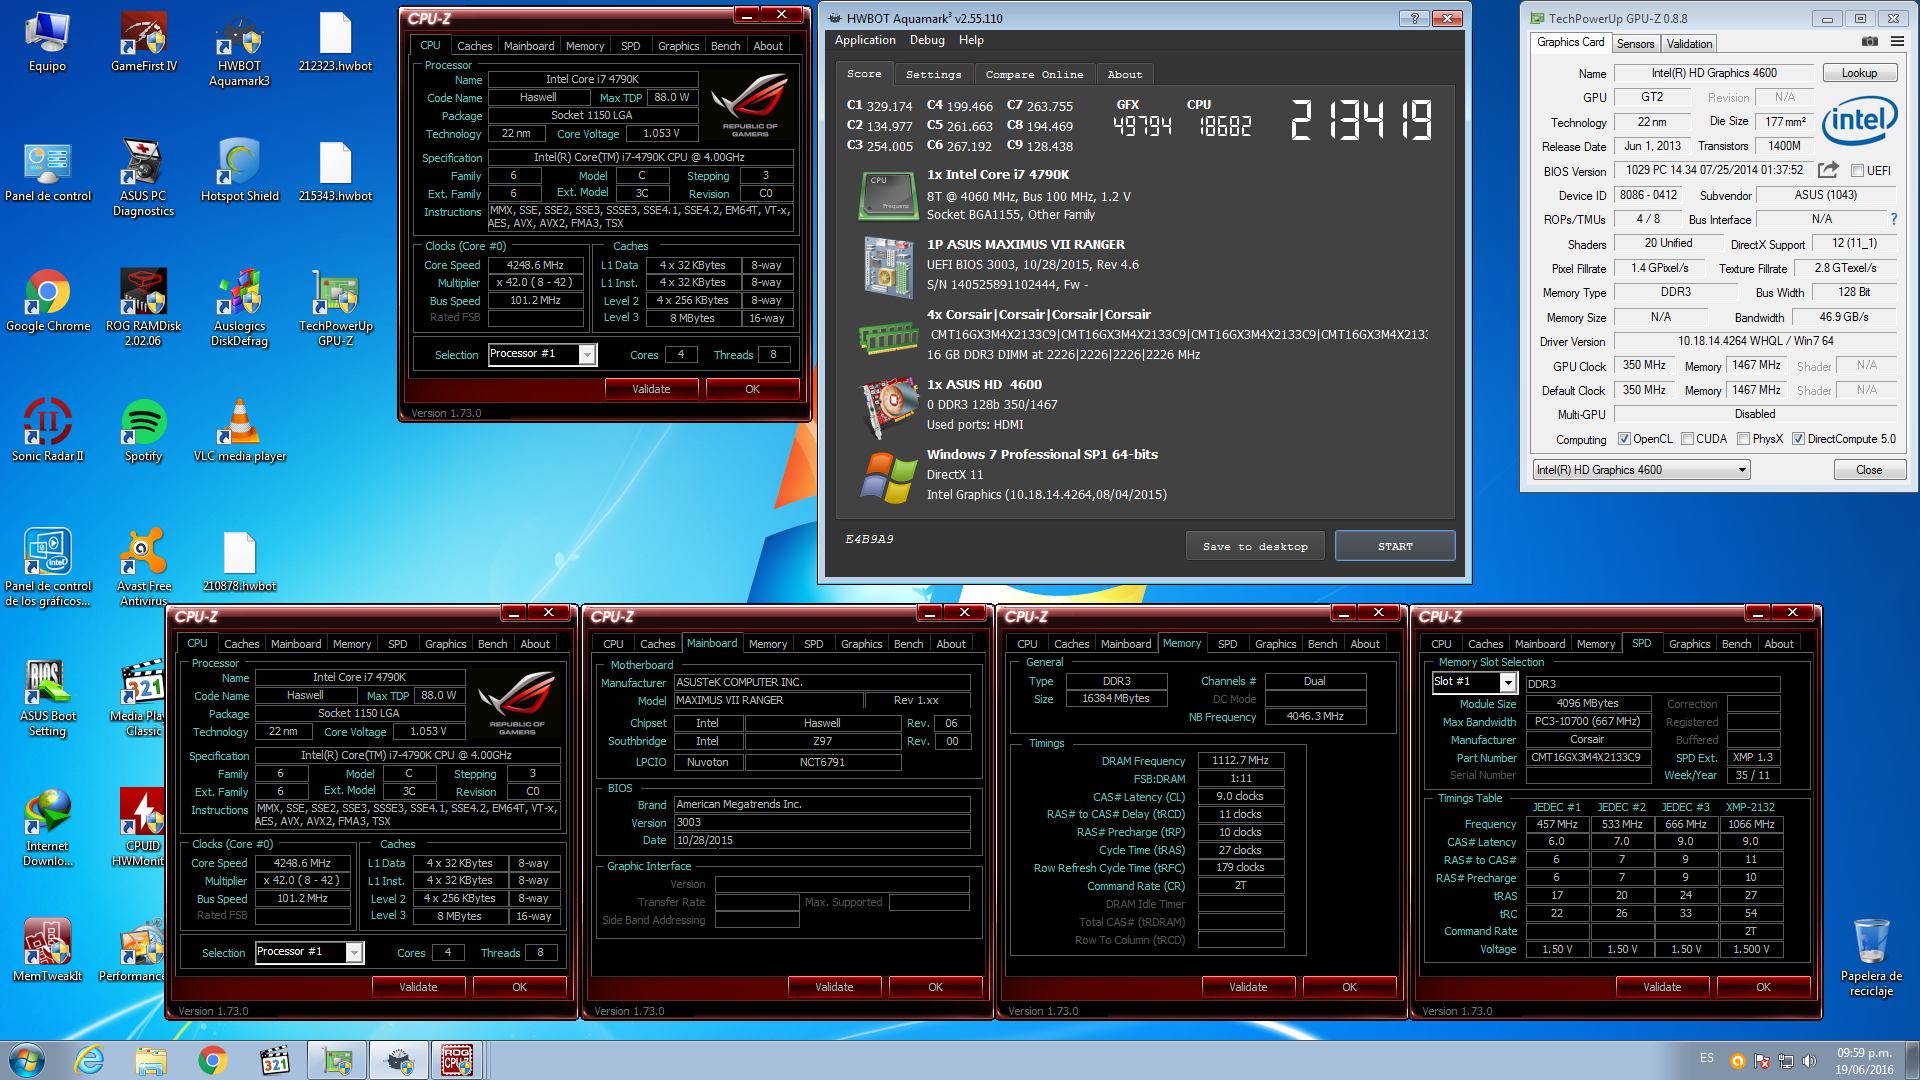Viewport: 1920px width, 1080px height.
Task: Toggle the UEFI checkbox in GPU-Z
Action: (1857, 171)
